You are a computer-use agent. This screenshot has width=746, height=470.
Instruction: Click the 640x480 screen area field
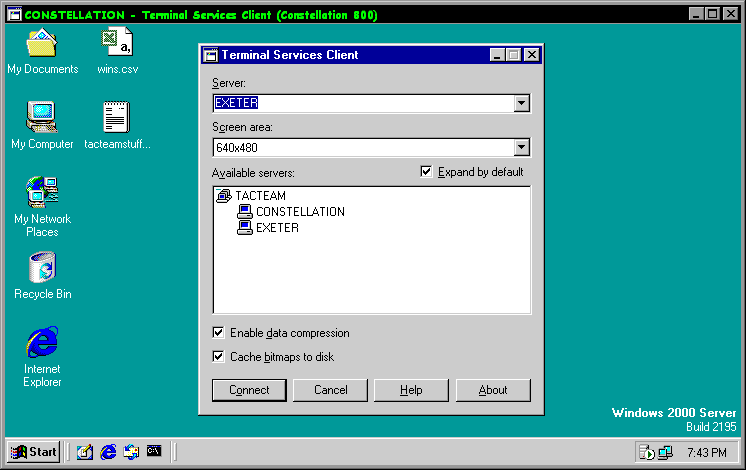(x=363, y=147)
